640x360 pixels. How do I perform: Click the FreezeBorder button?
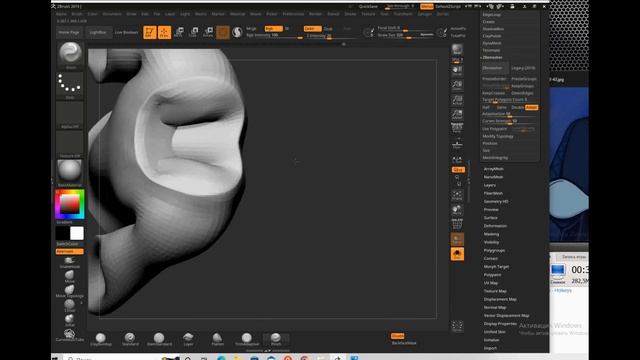point(495,79)
